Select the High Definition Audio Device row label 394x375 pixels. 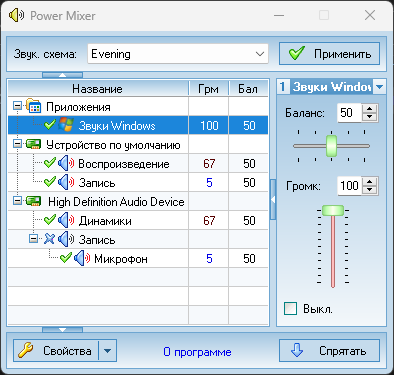point(116,202)
